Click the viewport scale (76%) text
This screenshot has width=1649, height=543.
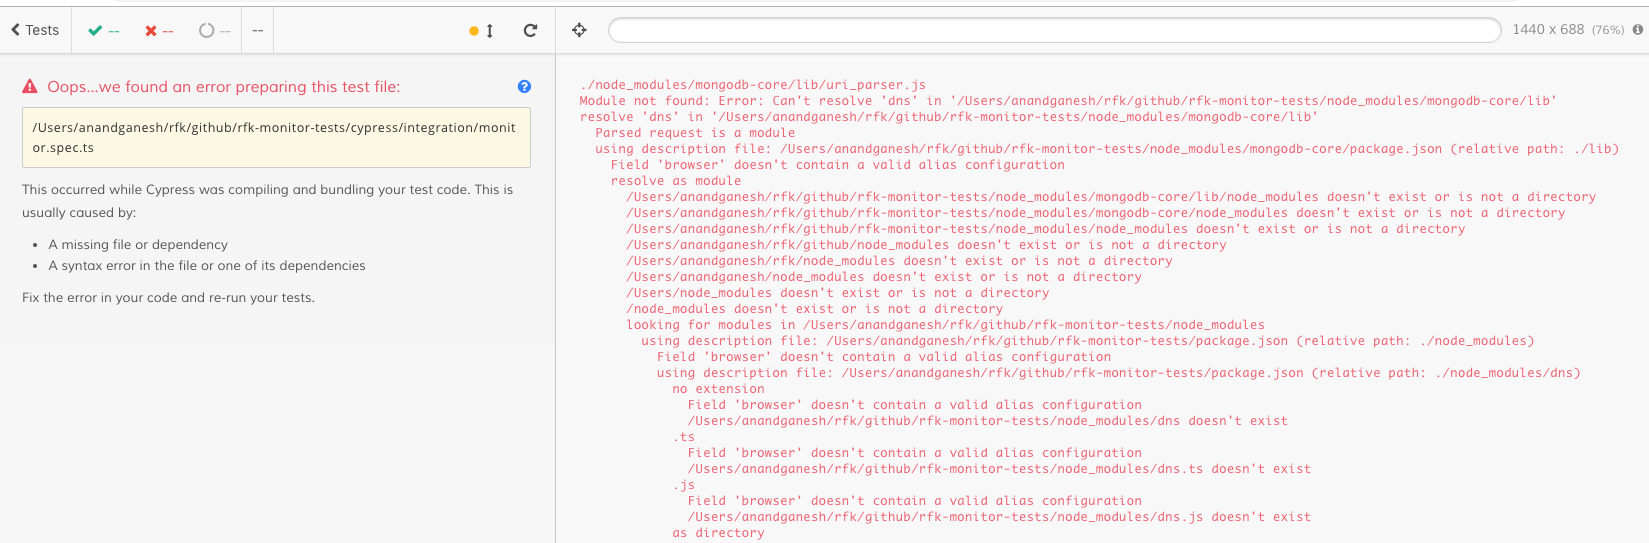(1608, 30)
